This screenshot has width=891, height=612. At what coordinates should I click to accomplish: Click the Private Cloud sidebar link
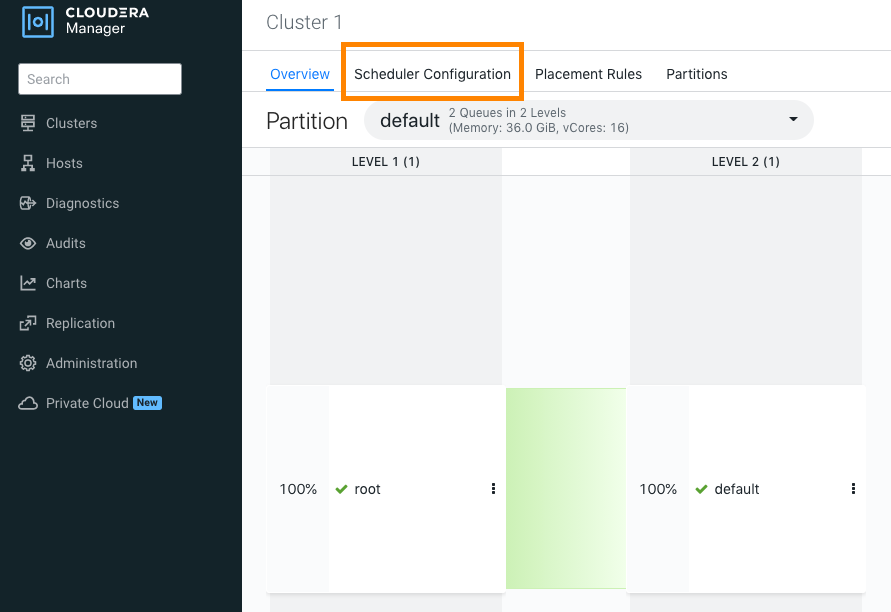pyautogui.click(x=87, y=403)
